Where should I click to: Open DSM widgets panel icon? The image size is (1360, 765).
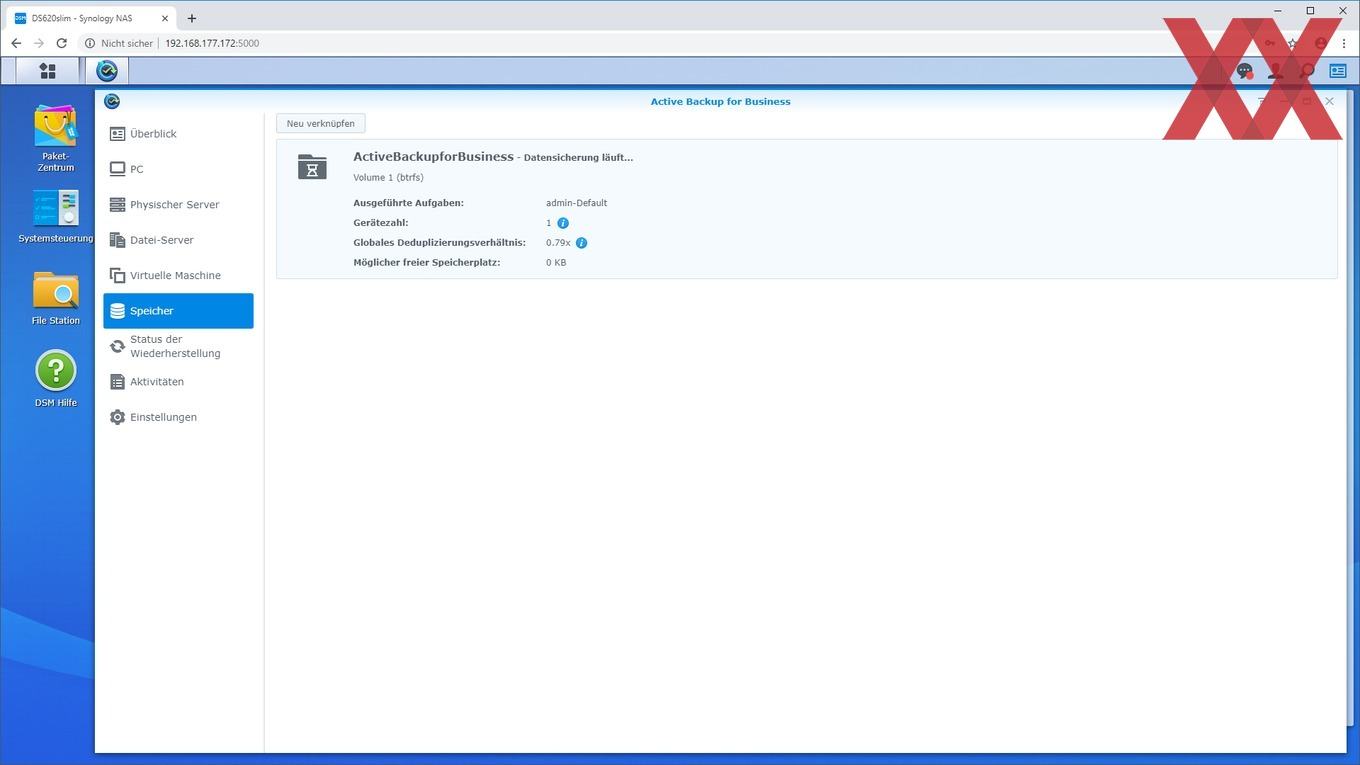(1338, 71)
